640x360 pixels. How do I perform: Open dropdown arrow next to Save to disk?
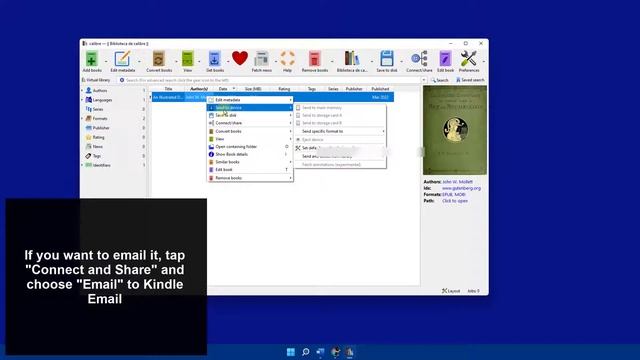pyautogui.click(x=402, y=61)
